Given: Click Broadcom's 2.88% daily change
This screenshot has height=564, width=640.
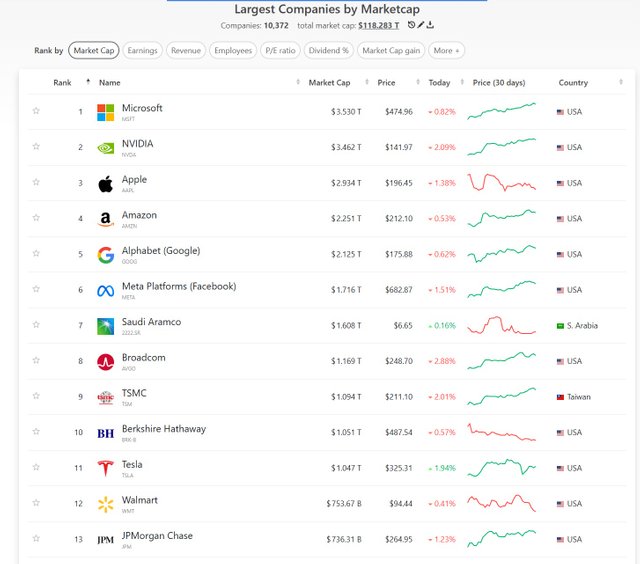Looking at the screenshot, I should pyautogui.click(x=442, y=361).
